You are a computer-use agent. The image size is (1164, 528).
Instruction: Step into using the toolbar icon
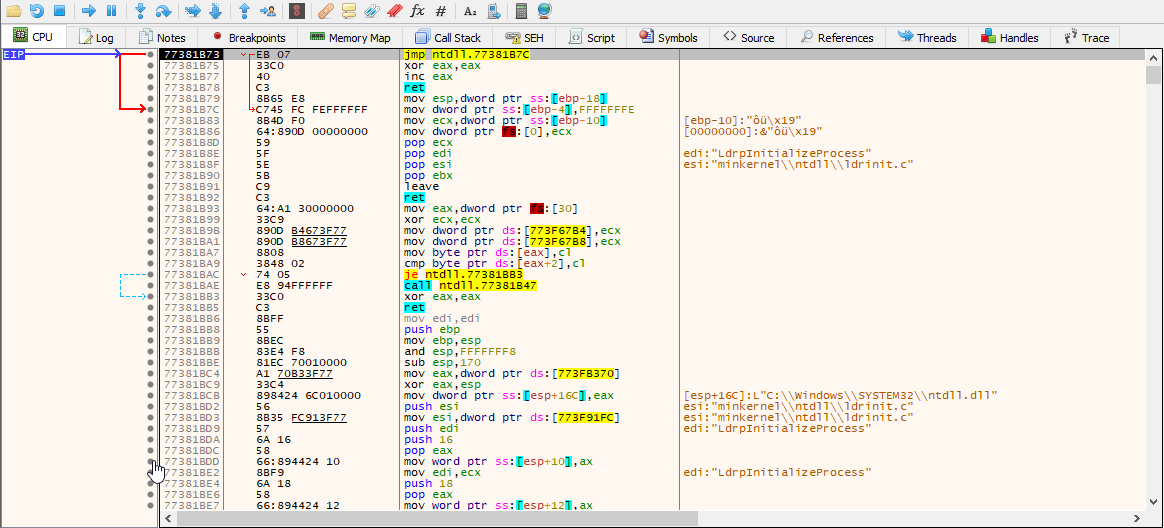click(141, 10)
